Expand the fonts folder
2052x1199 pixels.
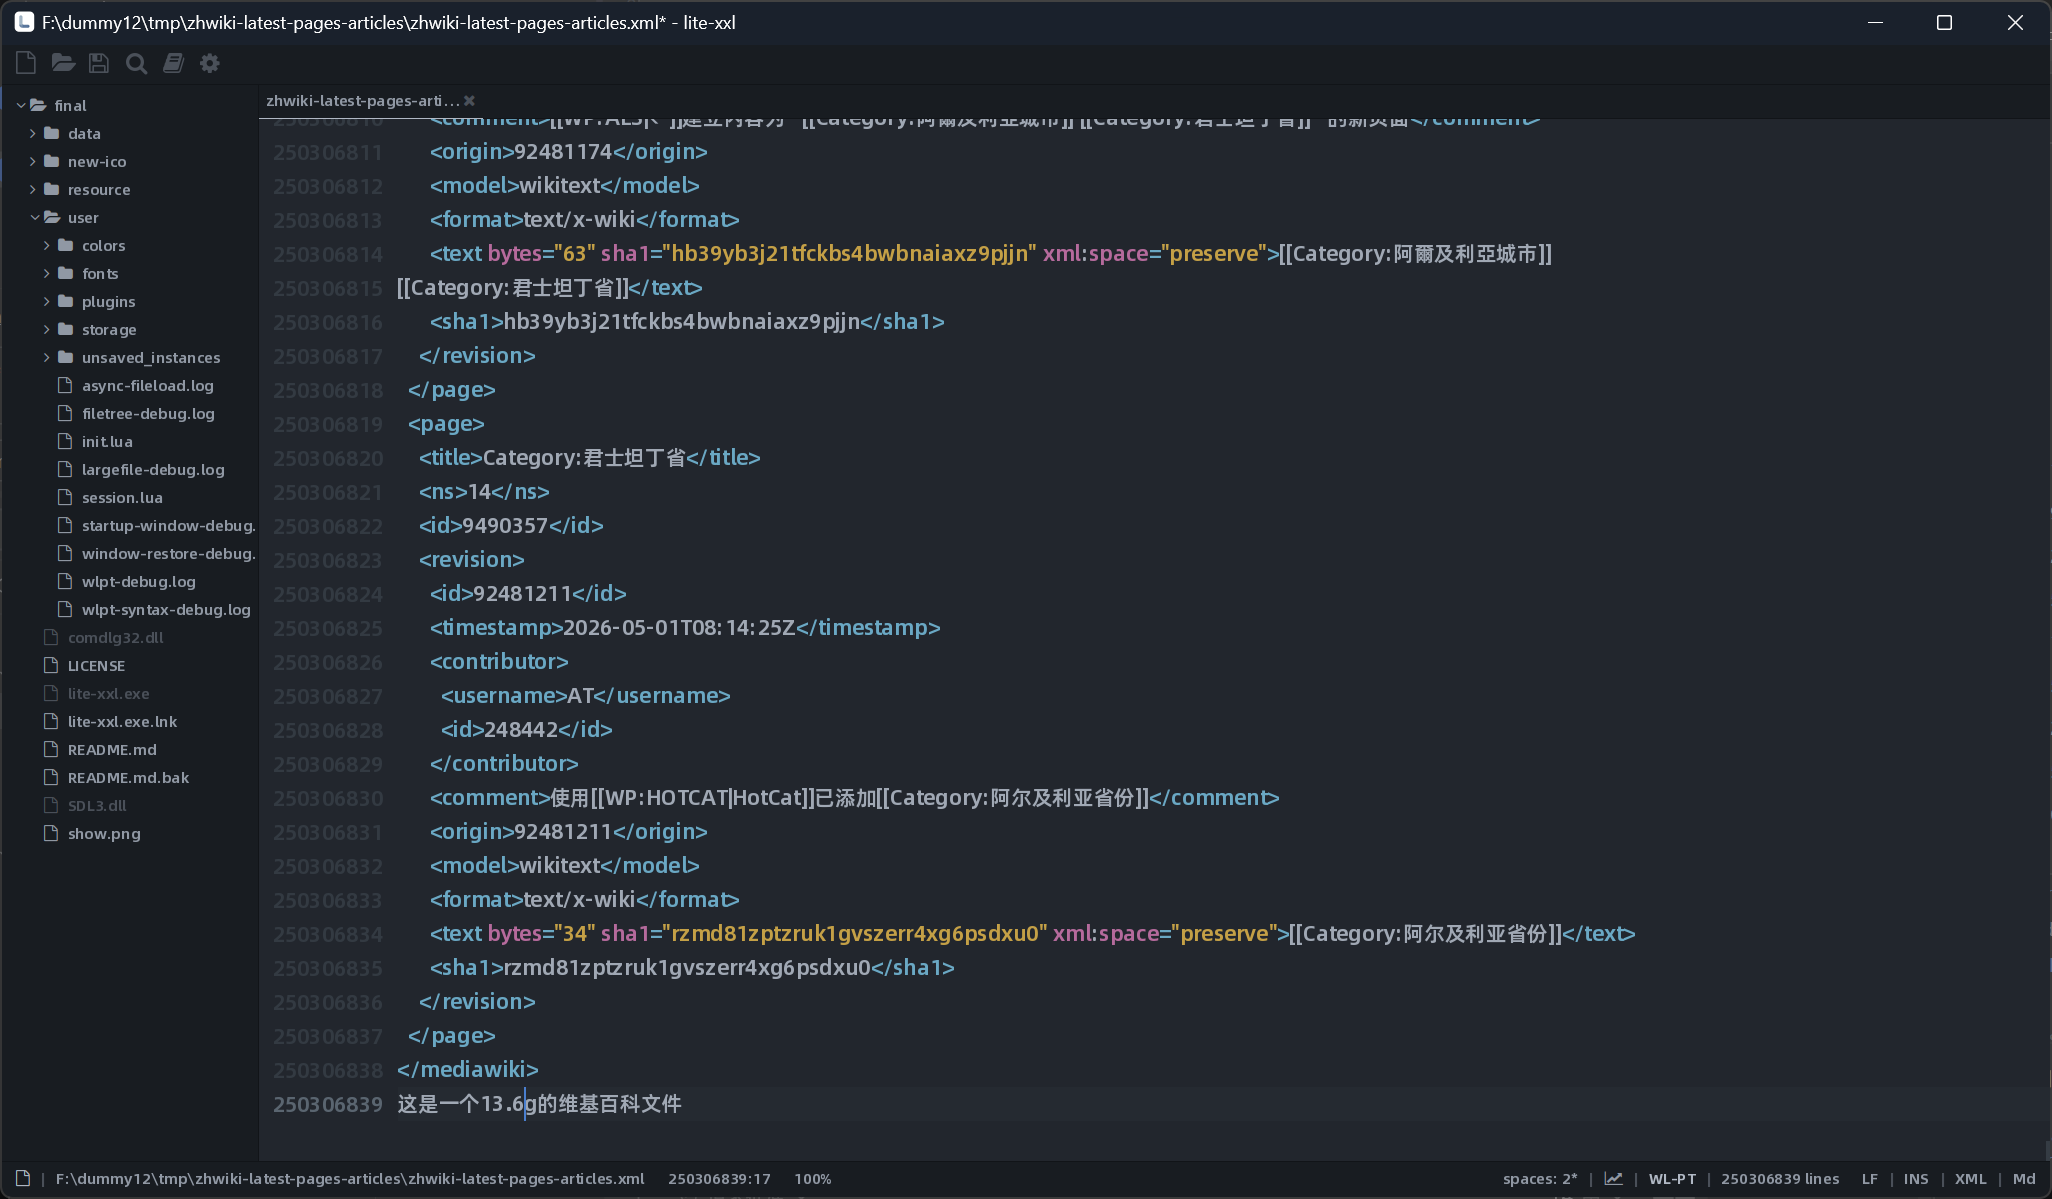[x=47, y=273]
